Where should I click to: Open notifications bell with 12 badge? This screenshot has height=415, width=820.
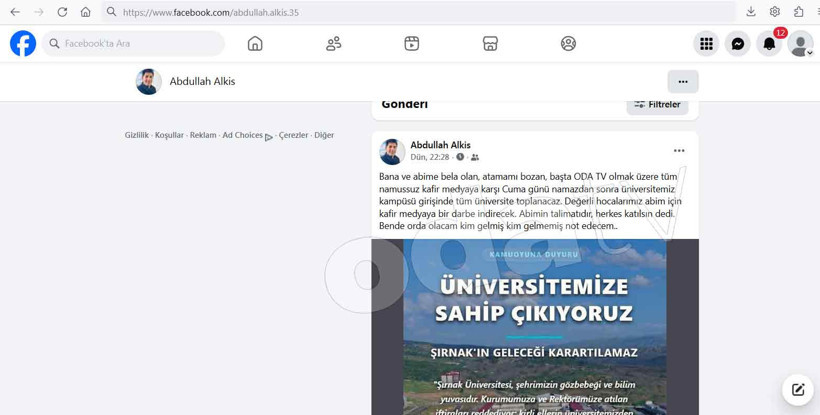(769, 44)
